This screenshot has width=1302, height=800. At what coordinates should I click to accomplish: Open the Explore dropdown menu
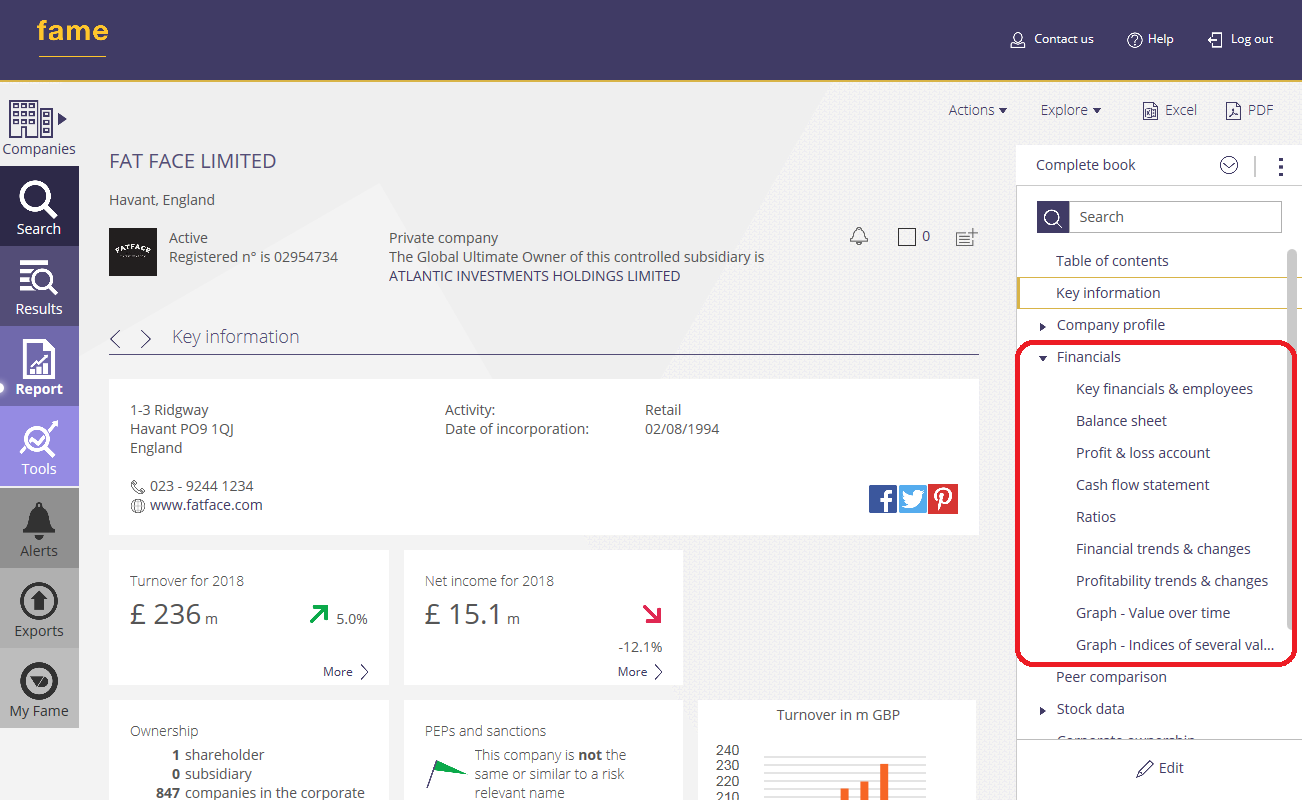[1070, 110]
